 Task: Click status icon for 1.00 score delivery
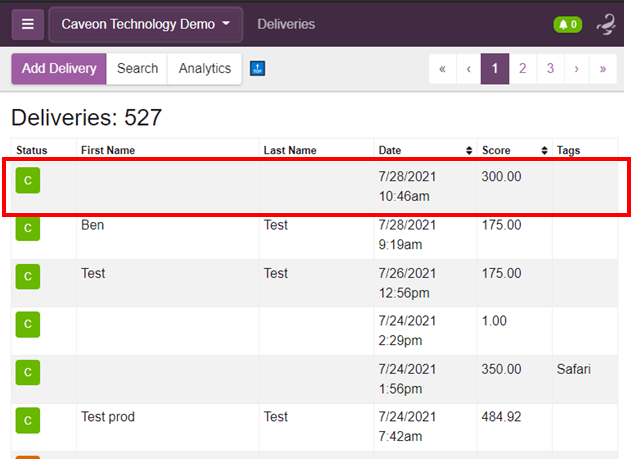coord(28,324)
